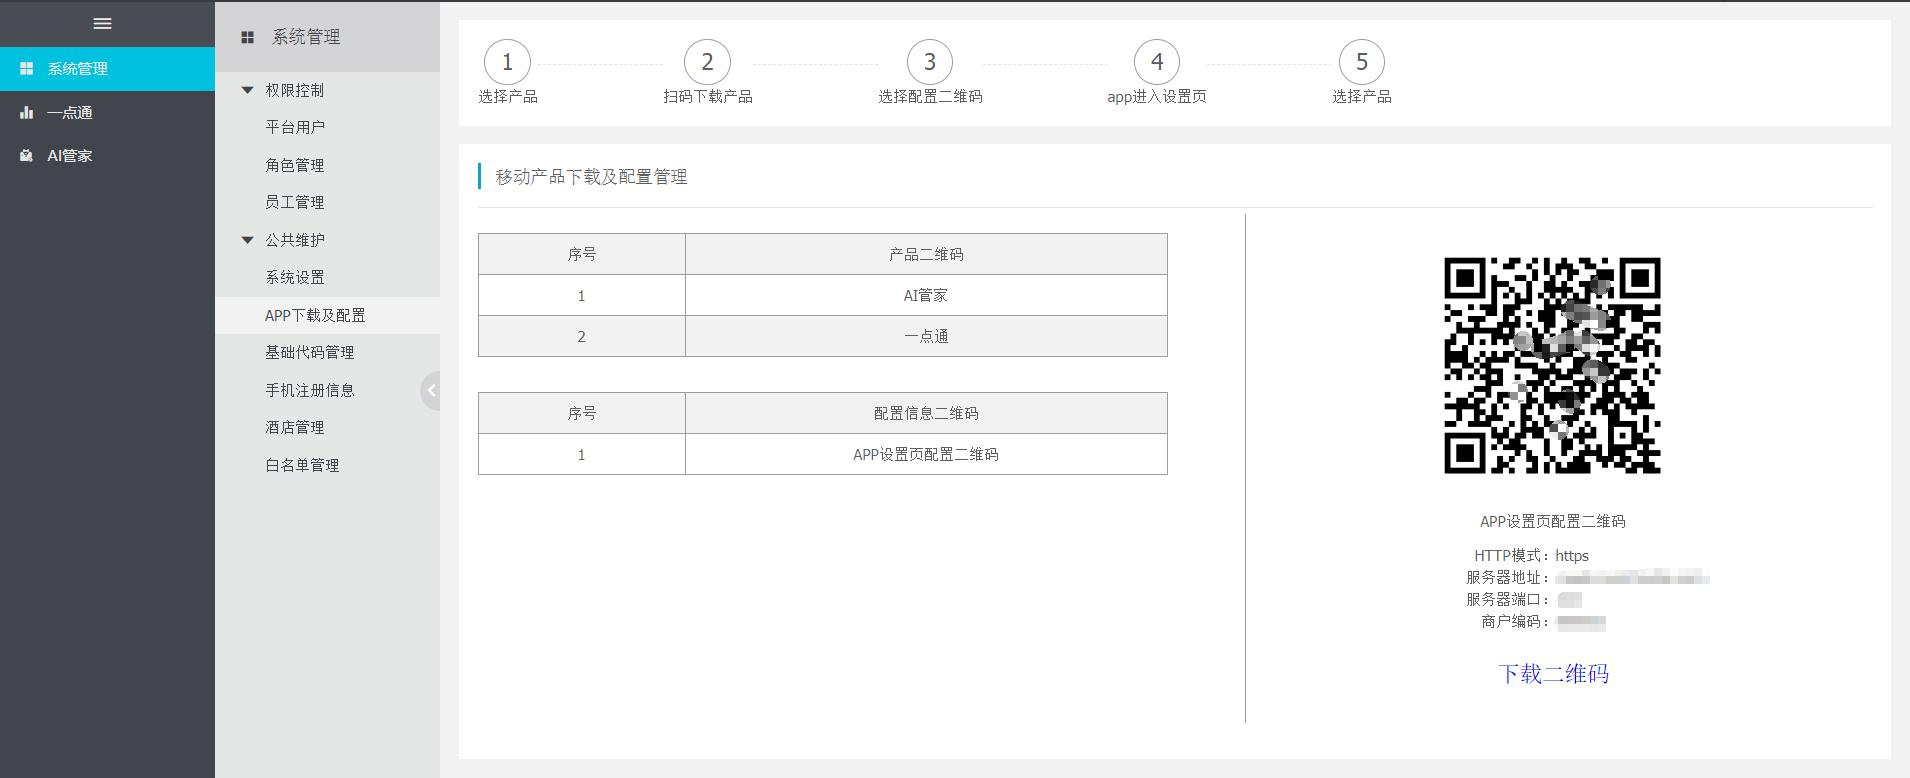Viewport: 1910px width, 778px height.
Task: Click the 移动产品下载及配置管理 heading
Action: tap(591, 177)
